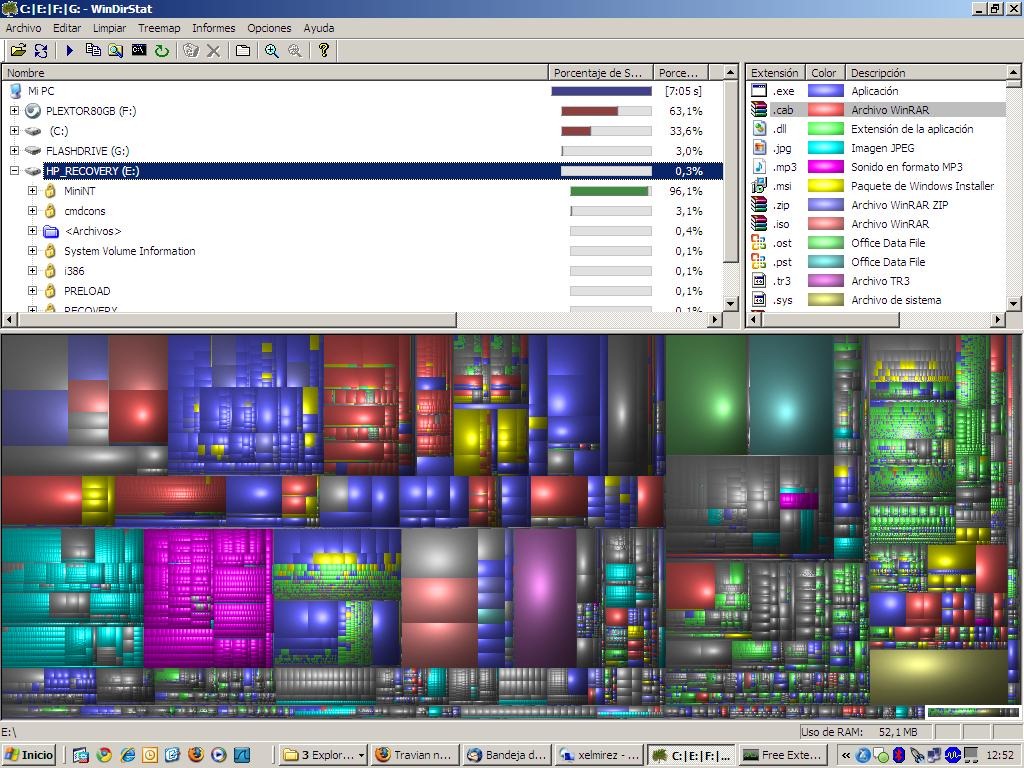
Task: Click the green Refresh selected icon
Action: [161, 50]
